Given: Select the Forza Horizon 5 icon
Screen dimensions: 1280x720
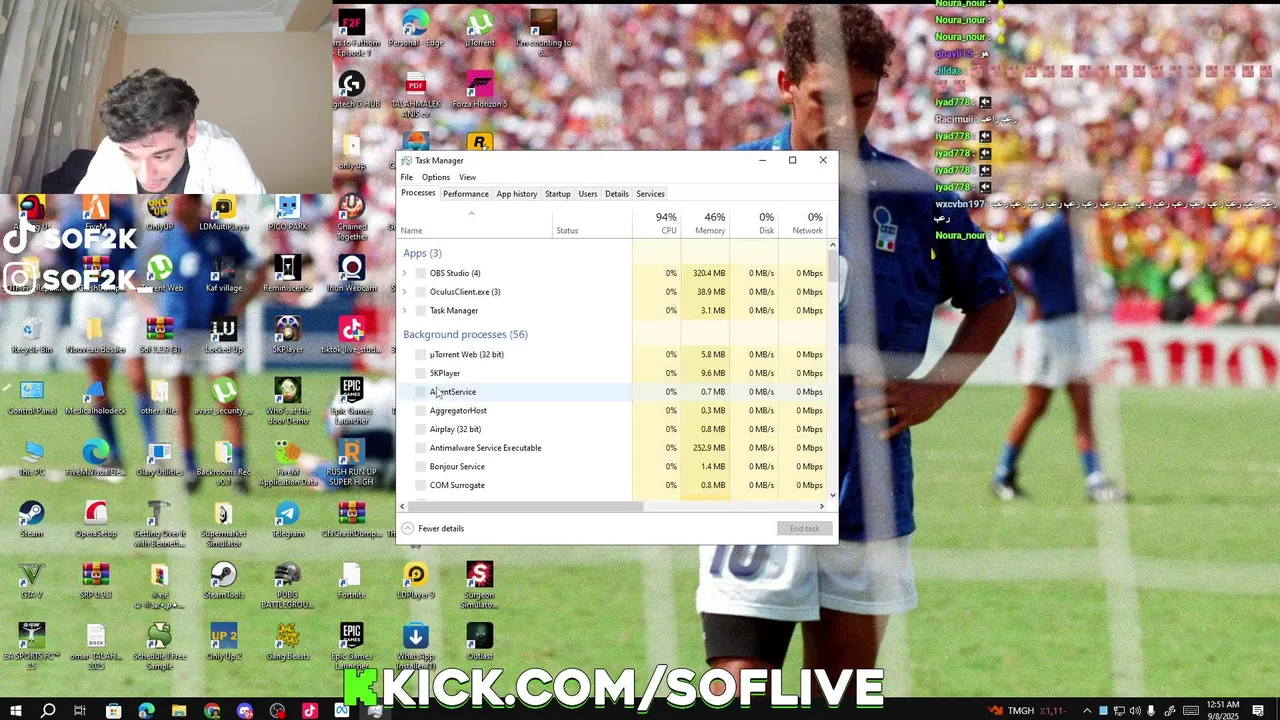Looking at the screenshot, I should tap(480, 90).
